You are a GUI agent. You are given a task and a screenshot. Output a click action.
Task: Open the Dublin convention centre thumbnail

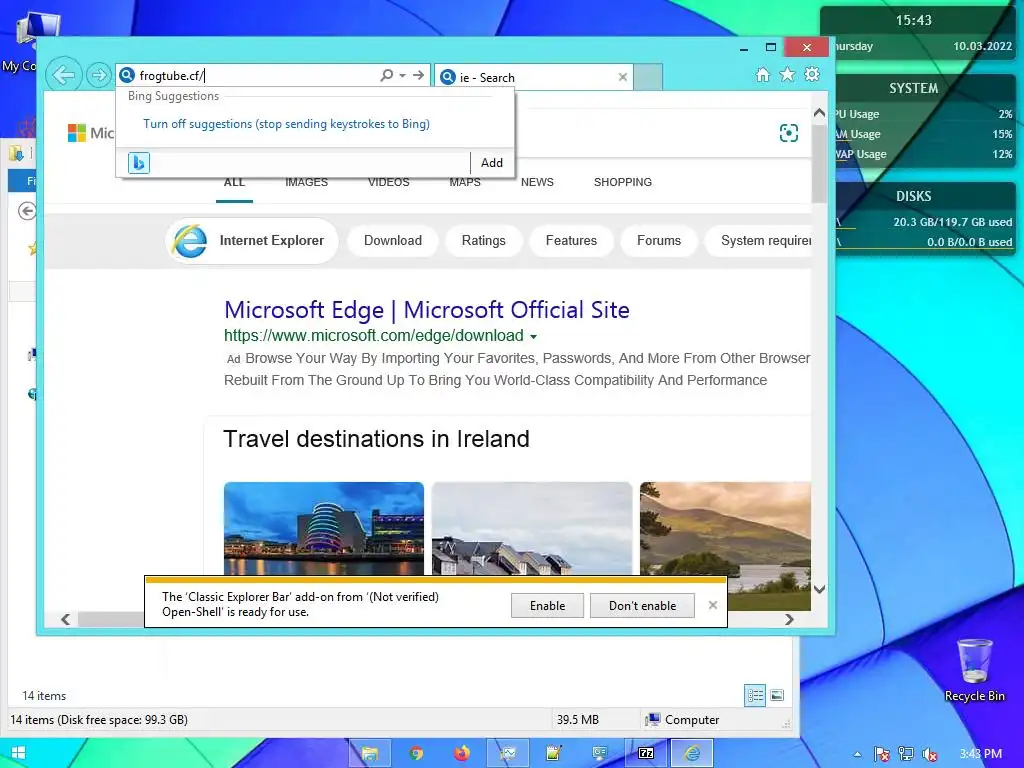point(323,528)
